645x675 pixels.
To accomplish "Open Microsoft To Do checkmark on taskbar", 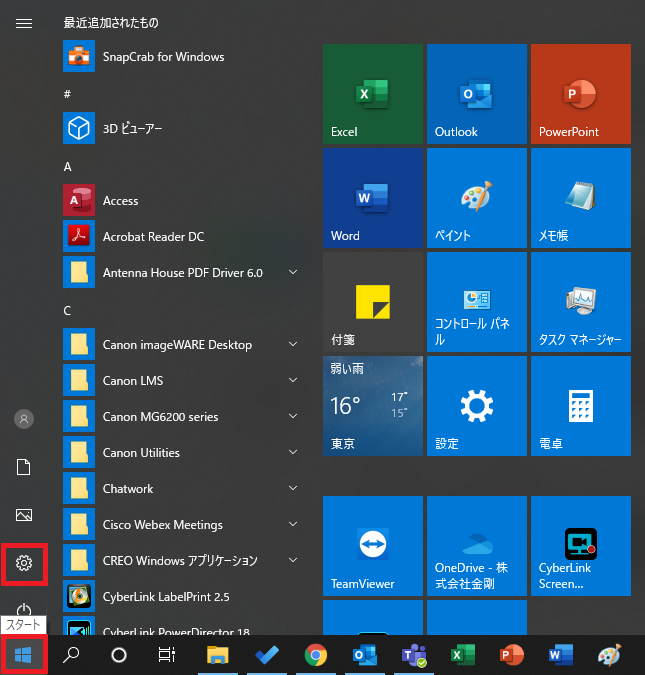I will 267,655.
